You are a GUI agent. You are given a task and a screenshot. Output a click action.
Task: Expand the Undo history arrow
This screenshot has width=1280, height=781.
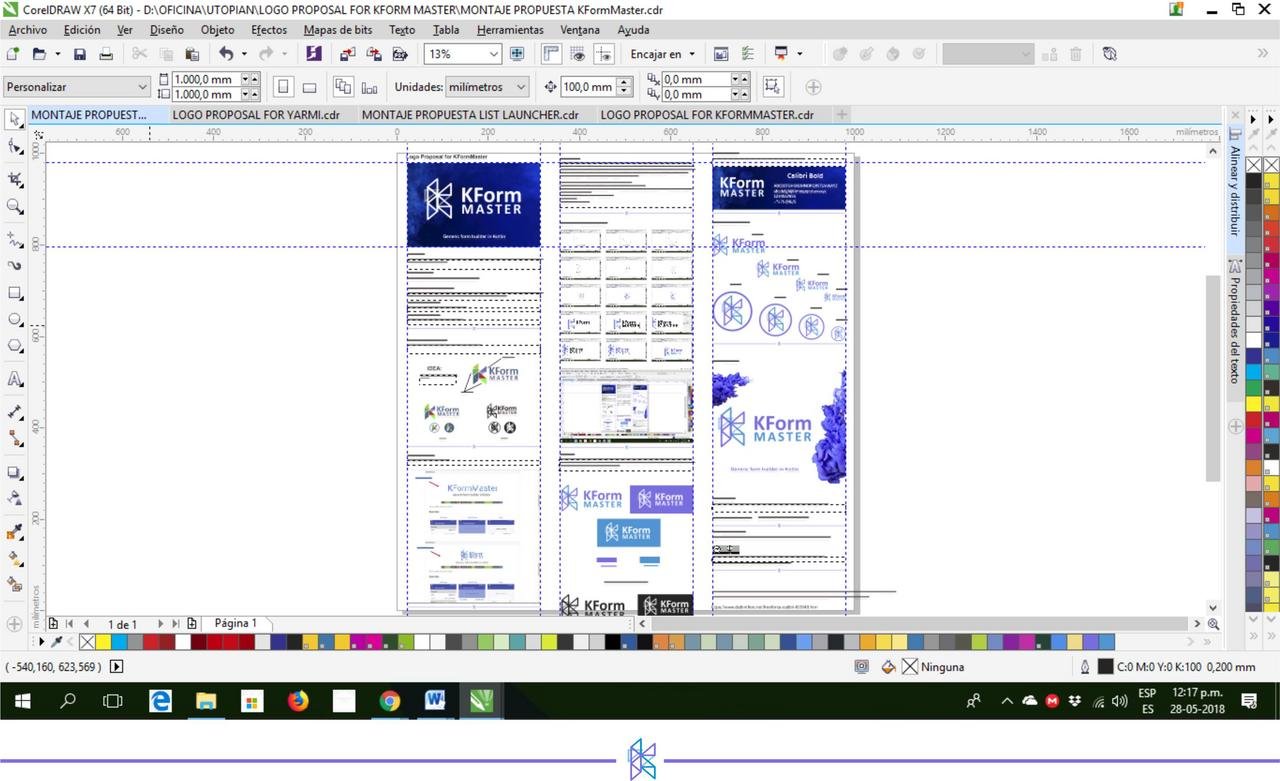coord(244,54)
